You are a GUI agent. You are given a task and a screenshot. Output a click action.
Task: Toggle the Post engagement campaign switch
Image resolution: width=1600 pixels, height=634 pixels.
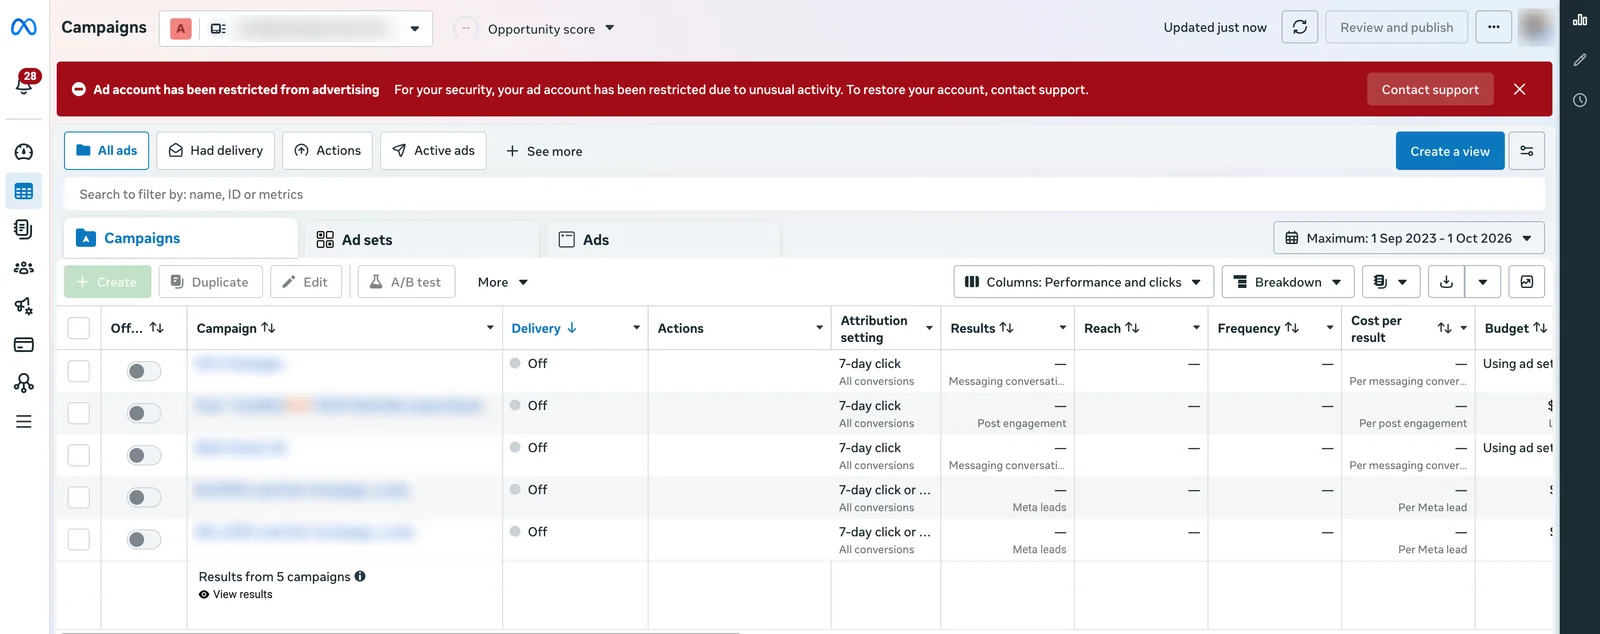click(x=144, y=413)
